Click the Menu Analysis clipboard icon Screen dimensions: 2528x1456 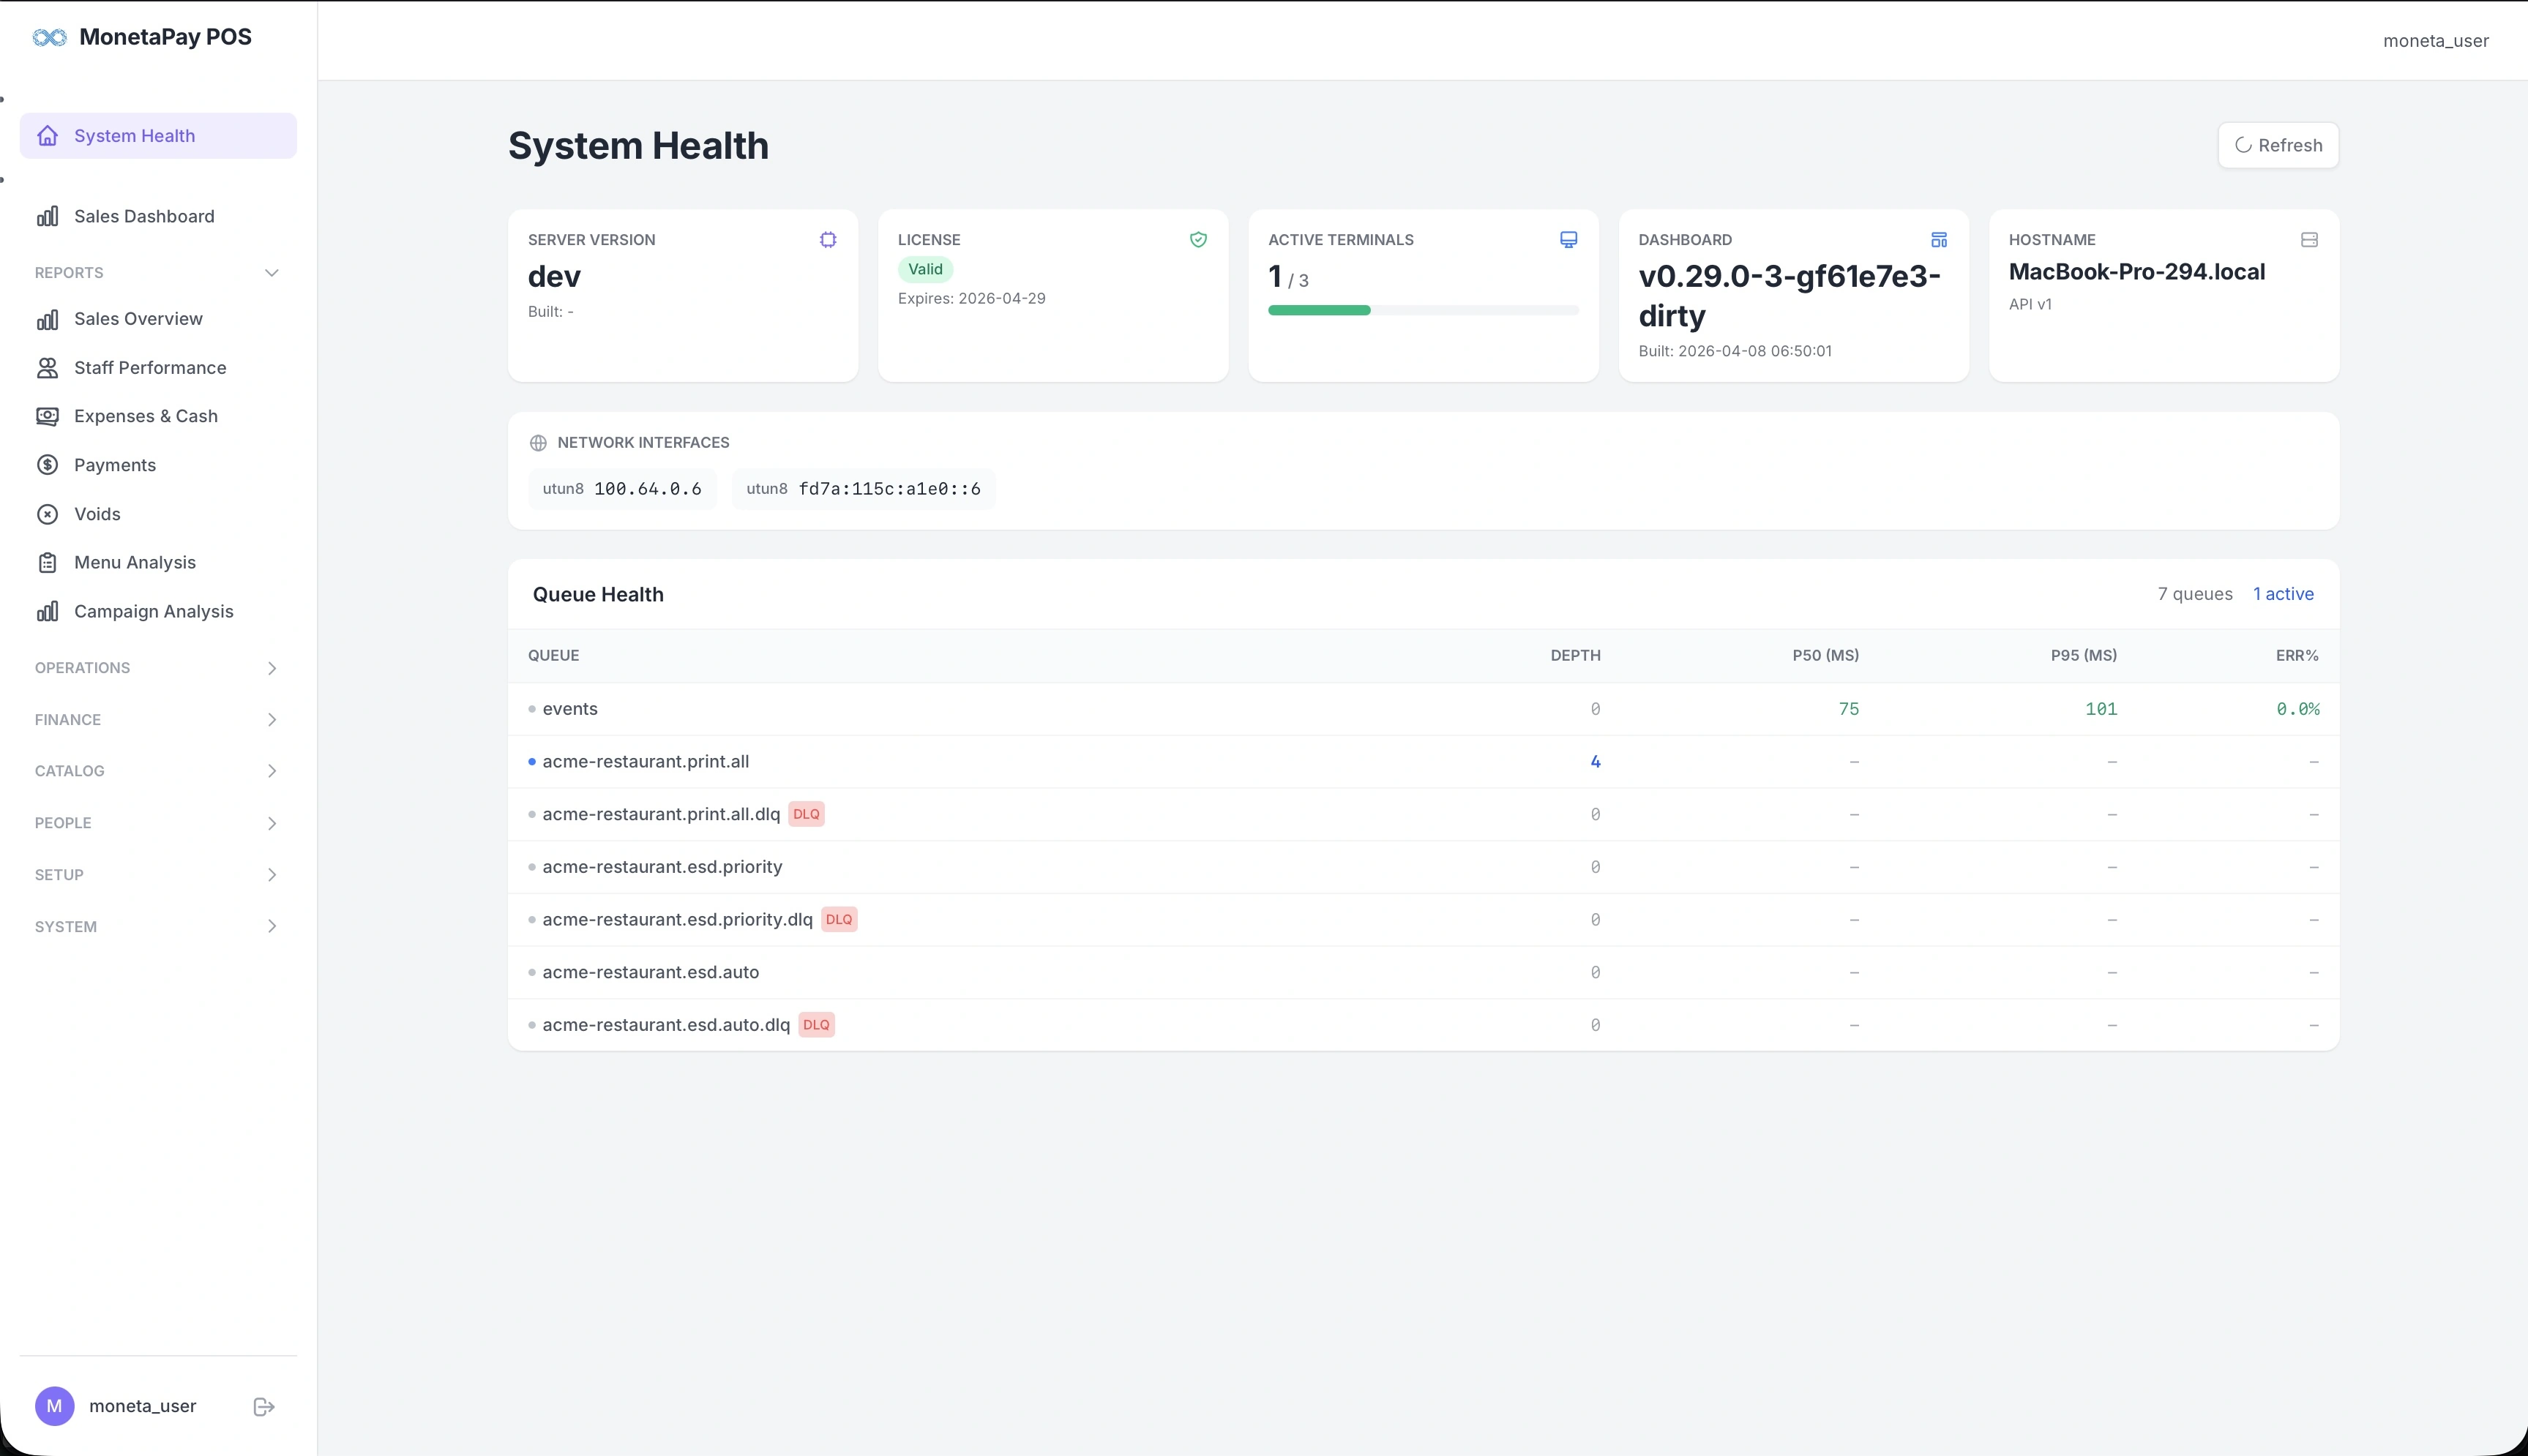(x=47, y=562)
